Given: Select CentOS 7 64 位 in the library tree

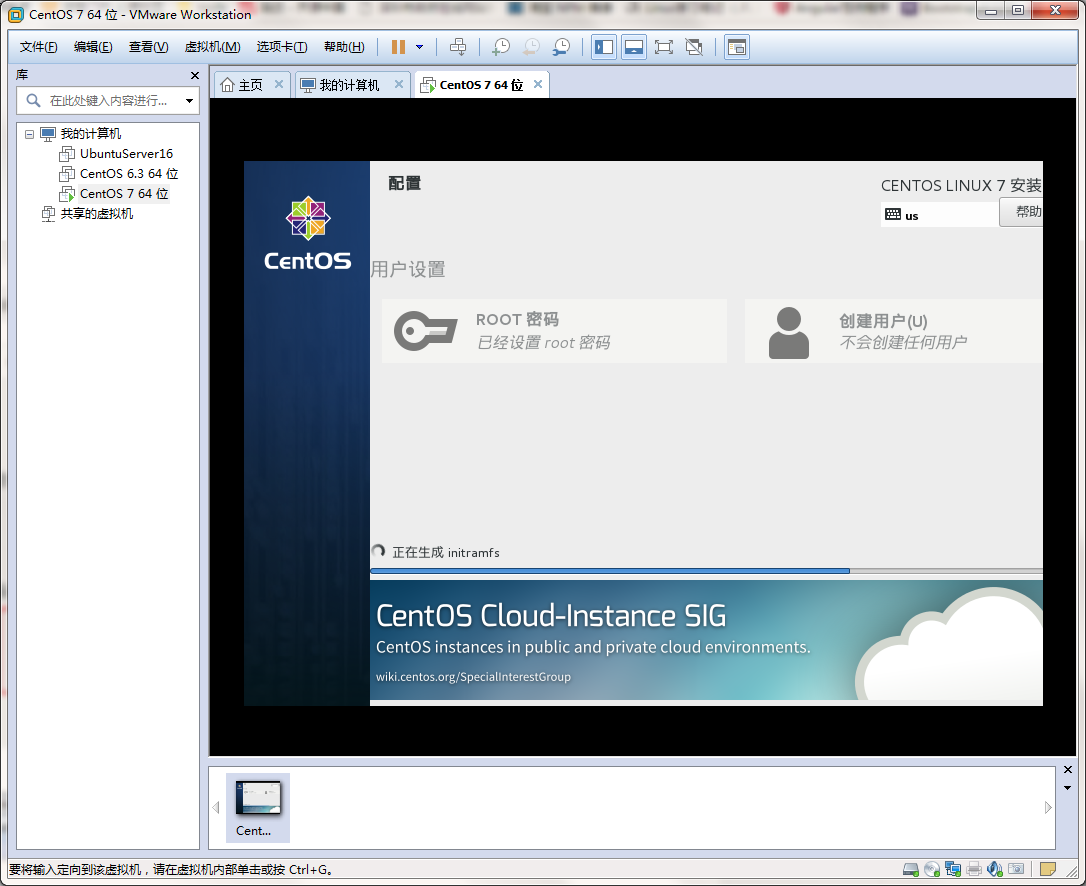Looking at the screenshot, I should (123, 194).
